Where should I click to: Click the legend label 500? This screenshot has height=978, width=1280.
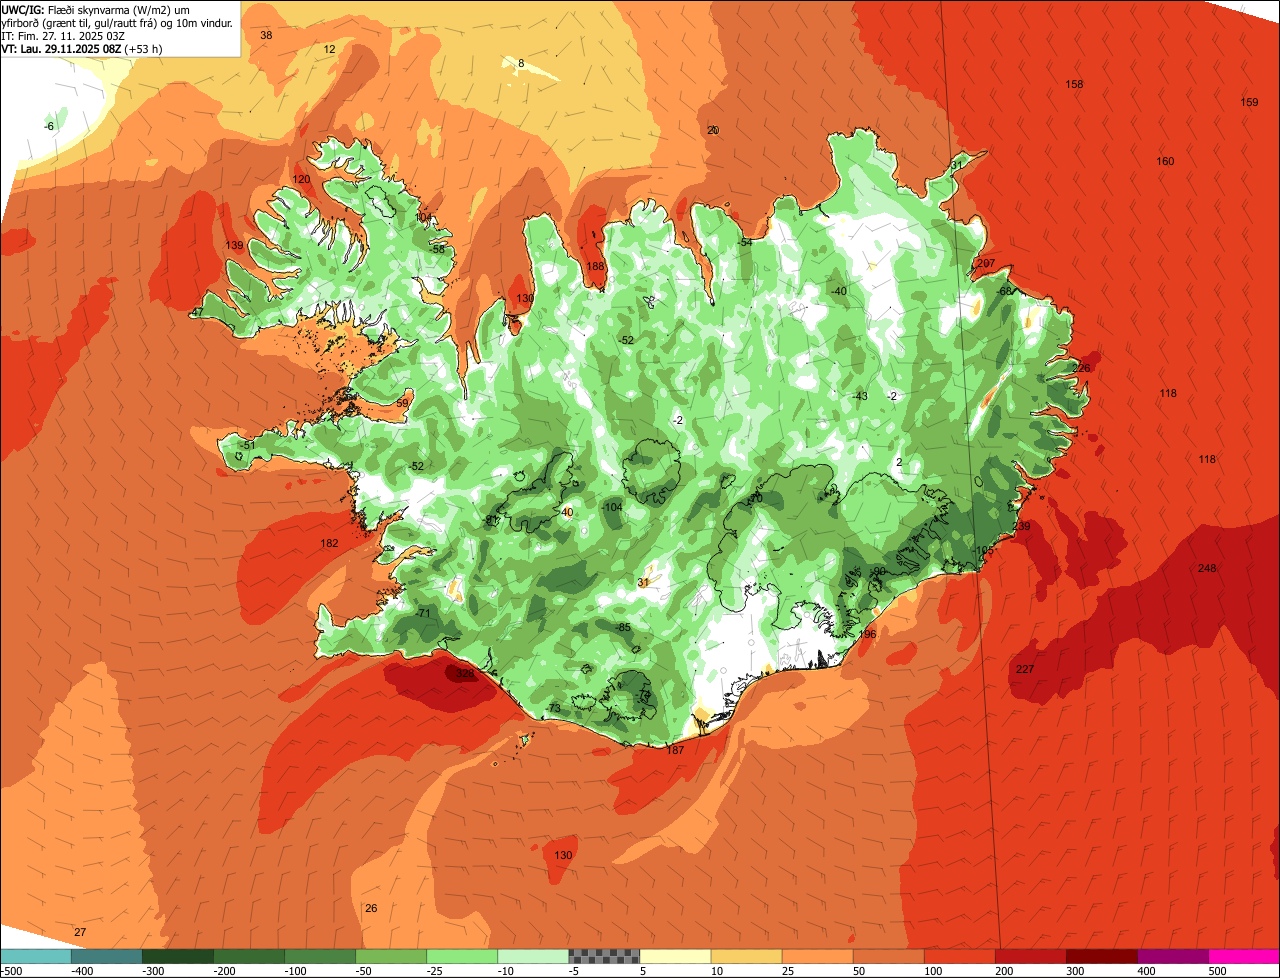coord(1217,971)
